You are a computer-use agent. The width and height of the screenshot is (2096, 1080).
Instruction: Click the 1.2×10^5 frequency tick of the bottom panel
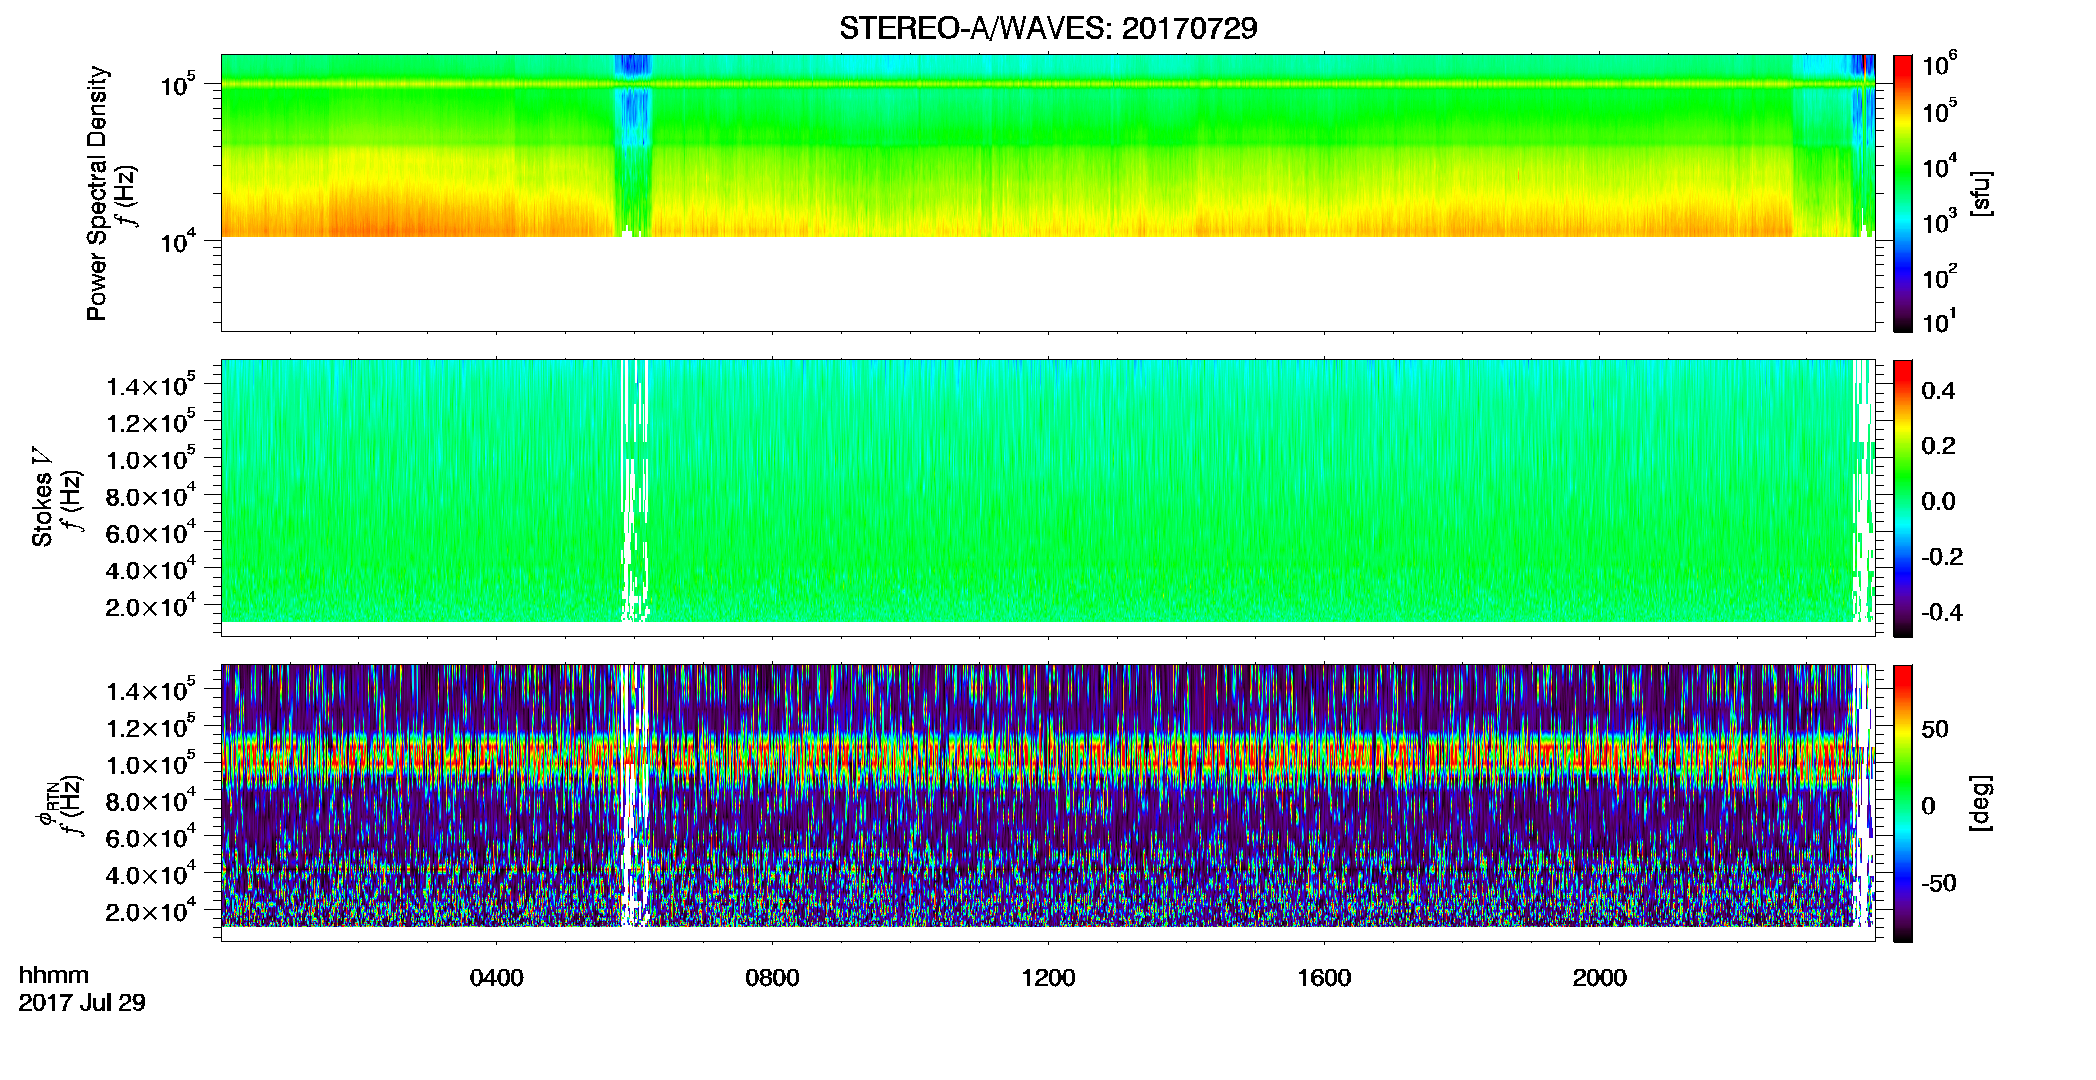tap(150, 727)
